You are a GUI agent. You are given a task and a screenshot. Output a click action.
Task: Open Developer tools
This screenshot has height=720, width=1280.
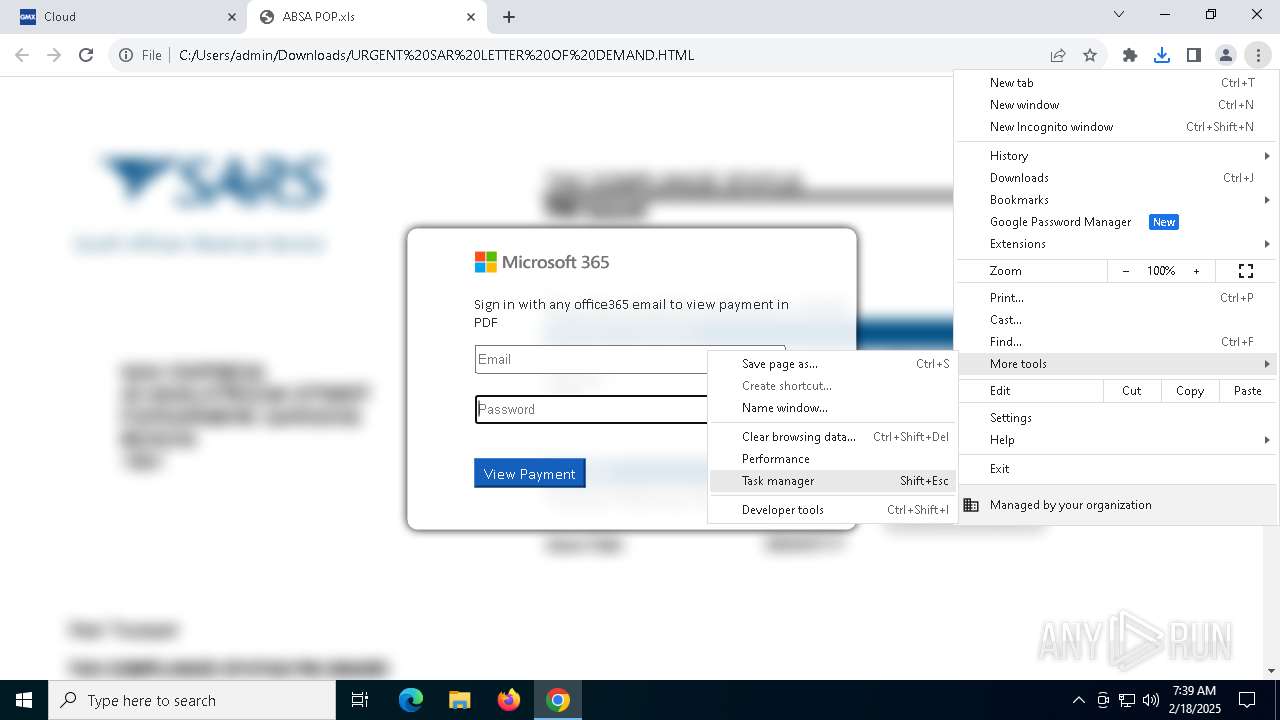point(832,510)
